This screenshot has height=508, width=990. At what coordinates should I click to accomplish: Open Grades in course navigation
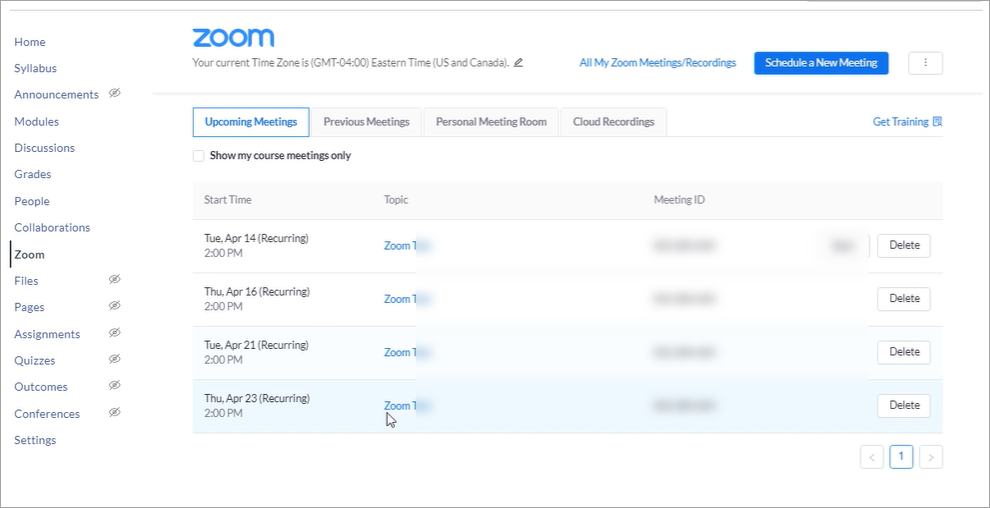pyautogui.click(x=33, y=174)
